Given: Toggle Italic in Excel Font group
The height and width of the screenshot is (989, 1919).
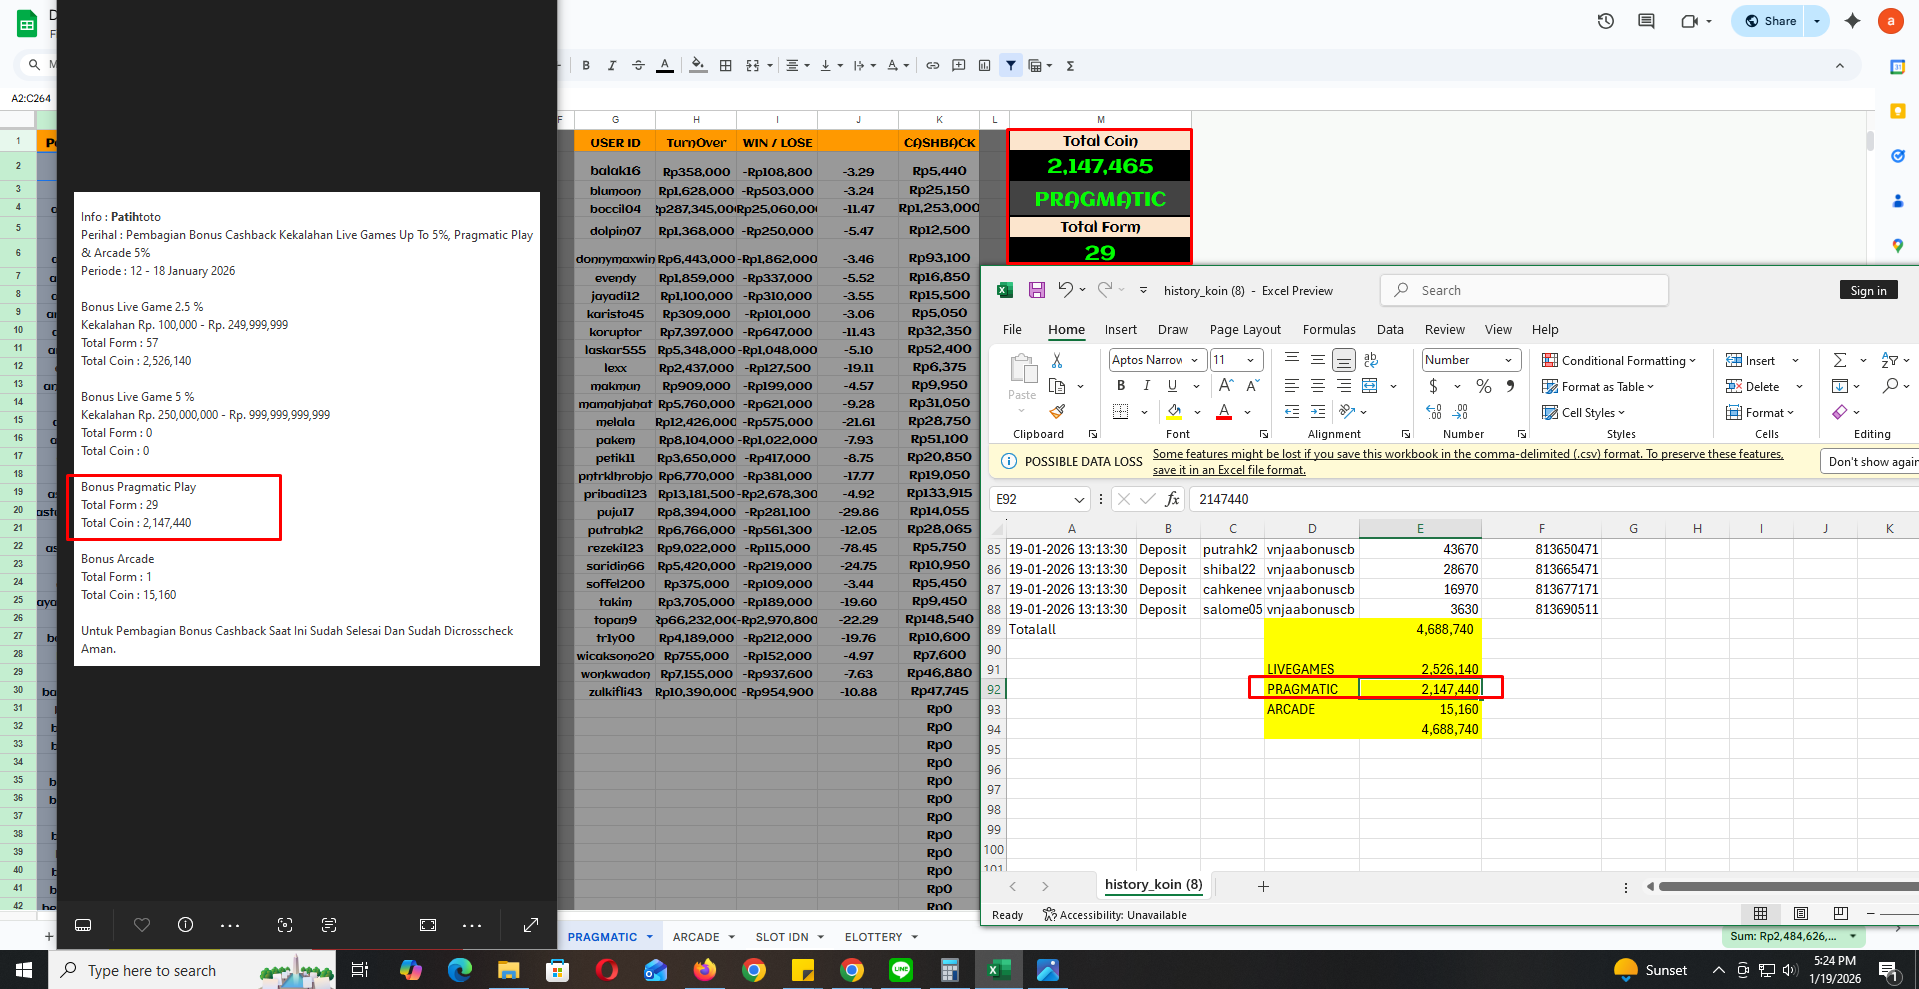Looking at the screenshot, I should tap(1146, 386).
